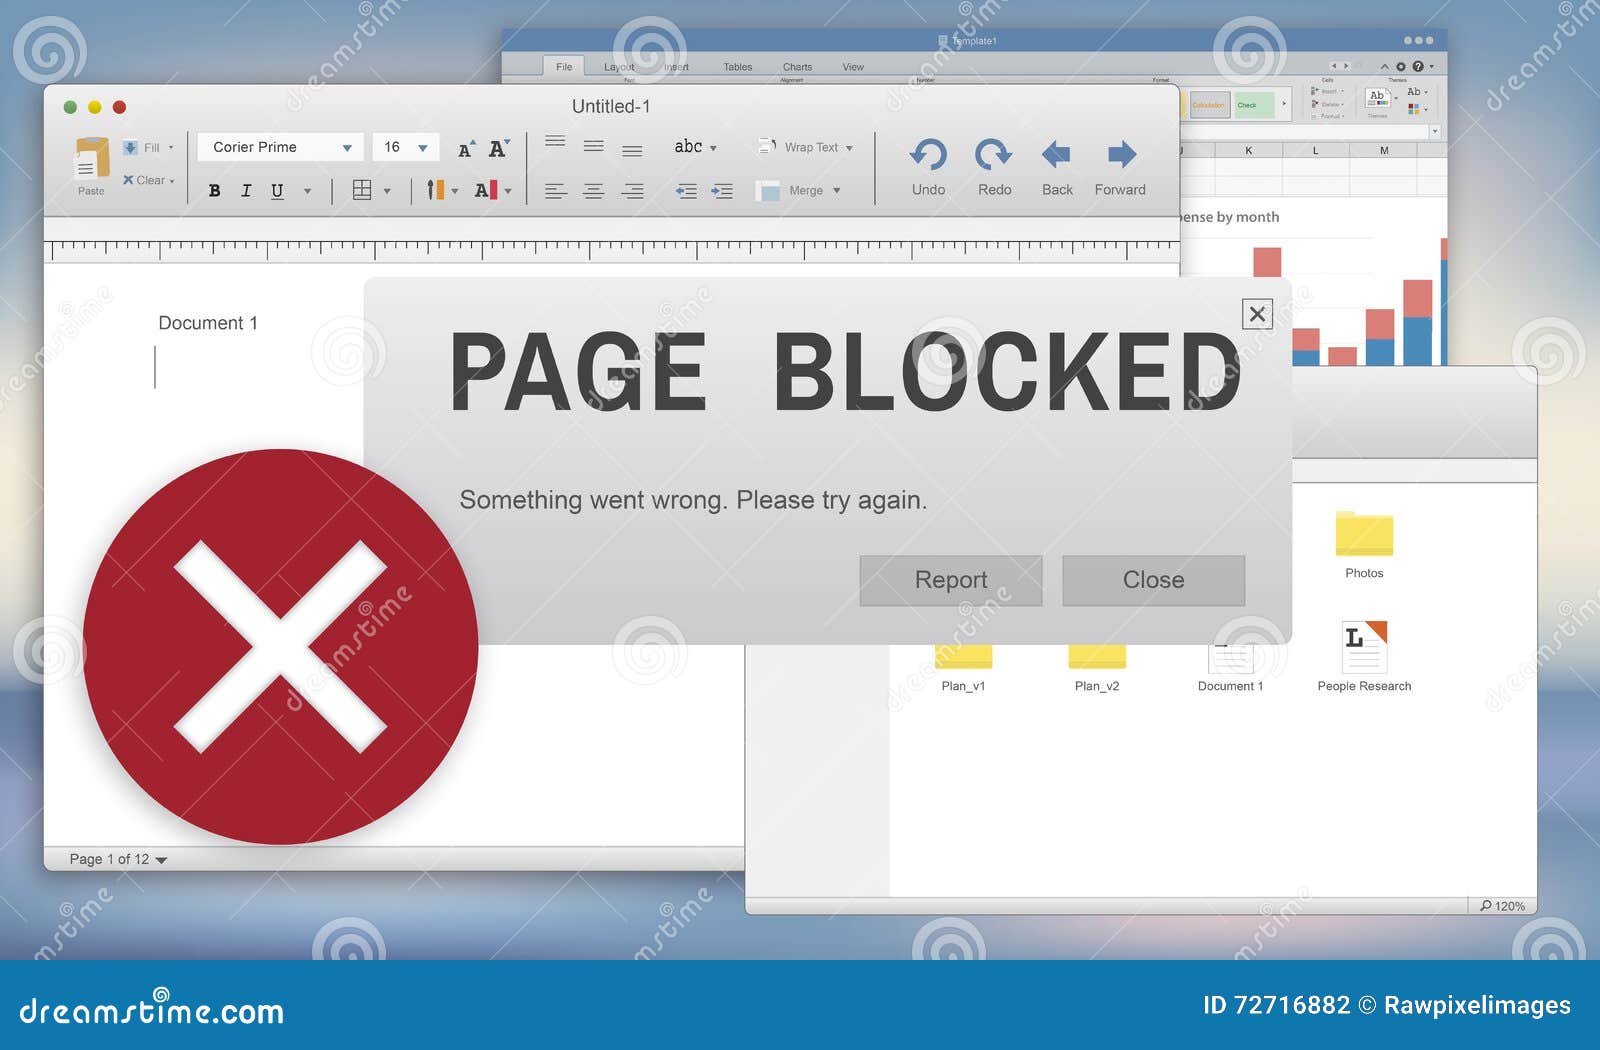Toggle italic formatting

click(245, 190)
